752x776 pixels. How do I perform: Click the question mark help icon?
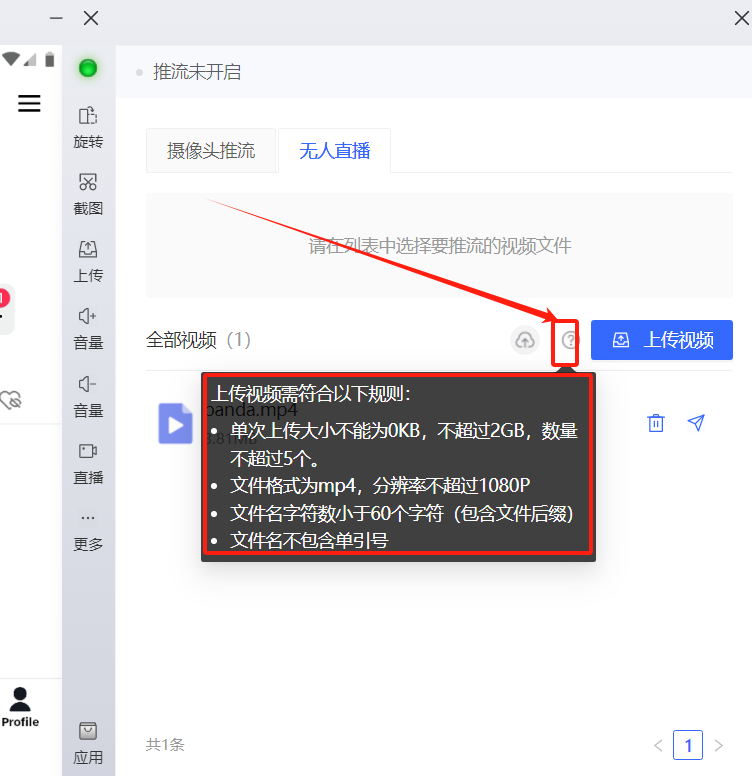click(570, 340)
